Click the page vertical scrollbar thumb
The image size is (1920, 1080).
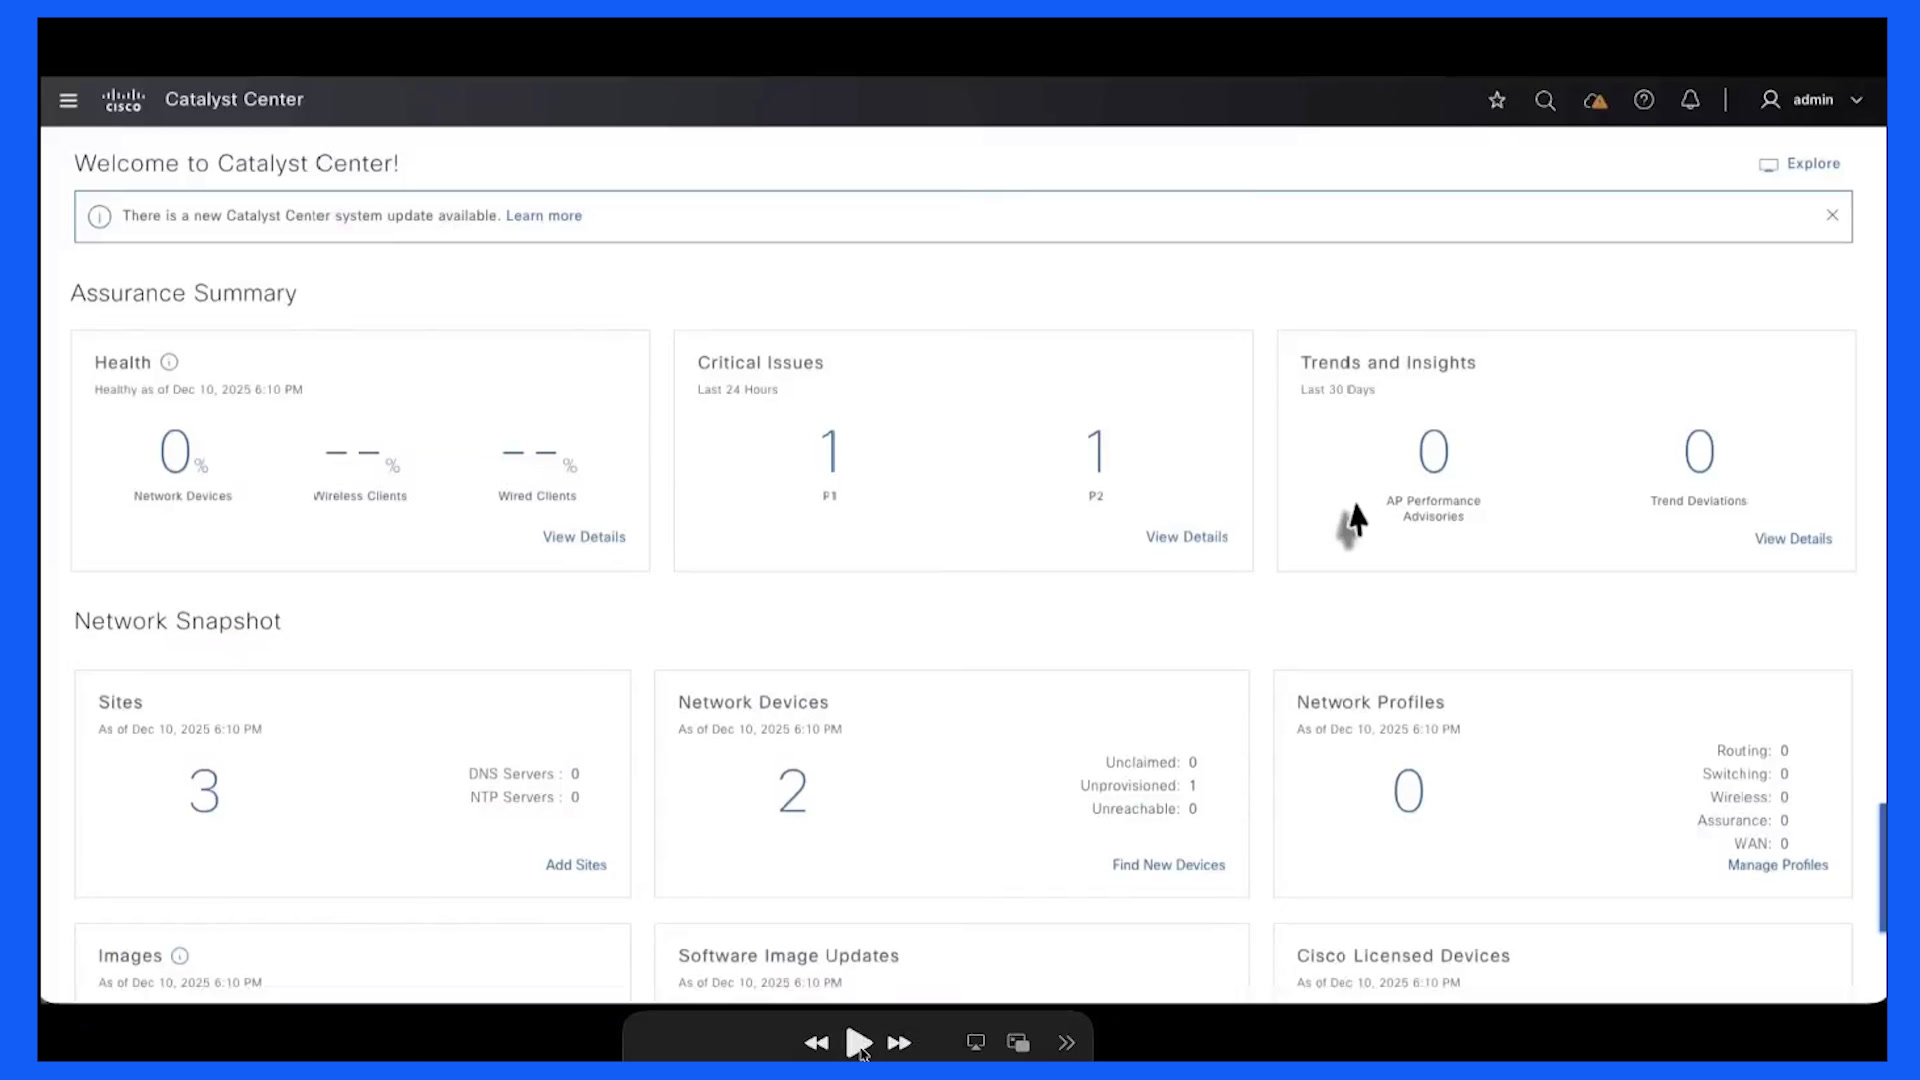pos(1882,867)
